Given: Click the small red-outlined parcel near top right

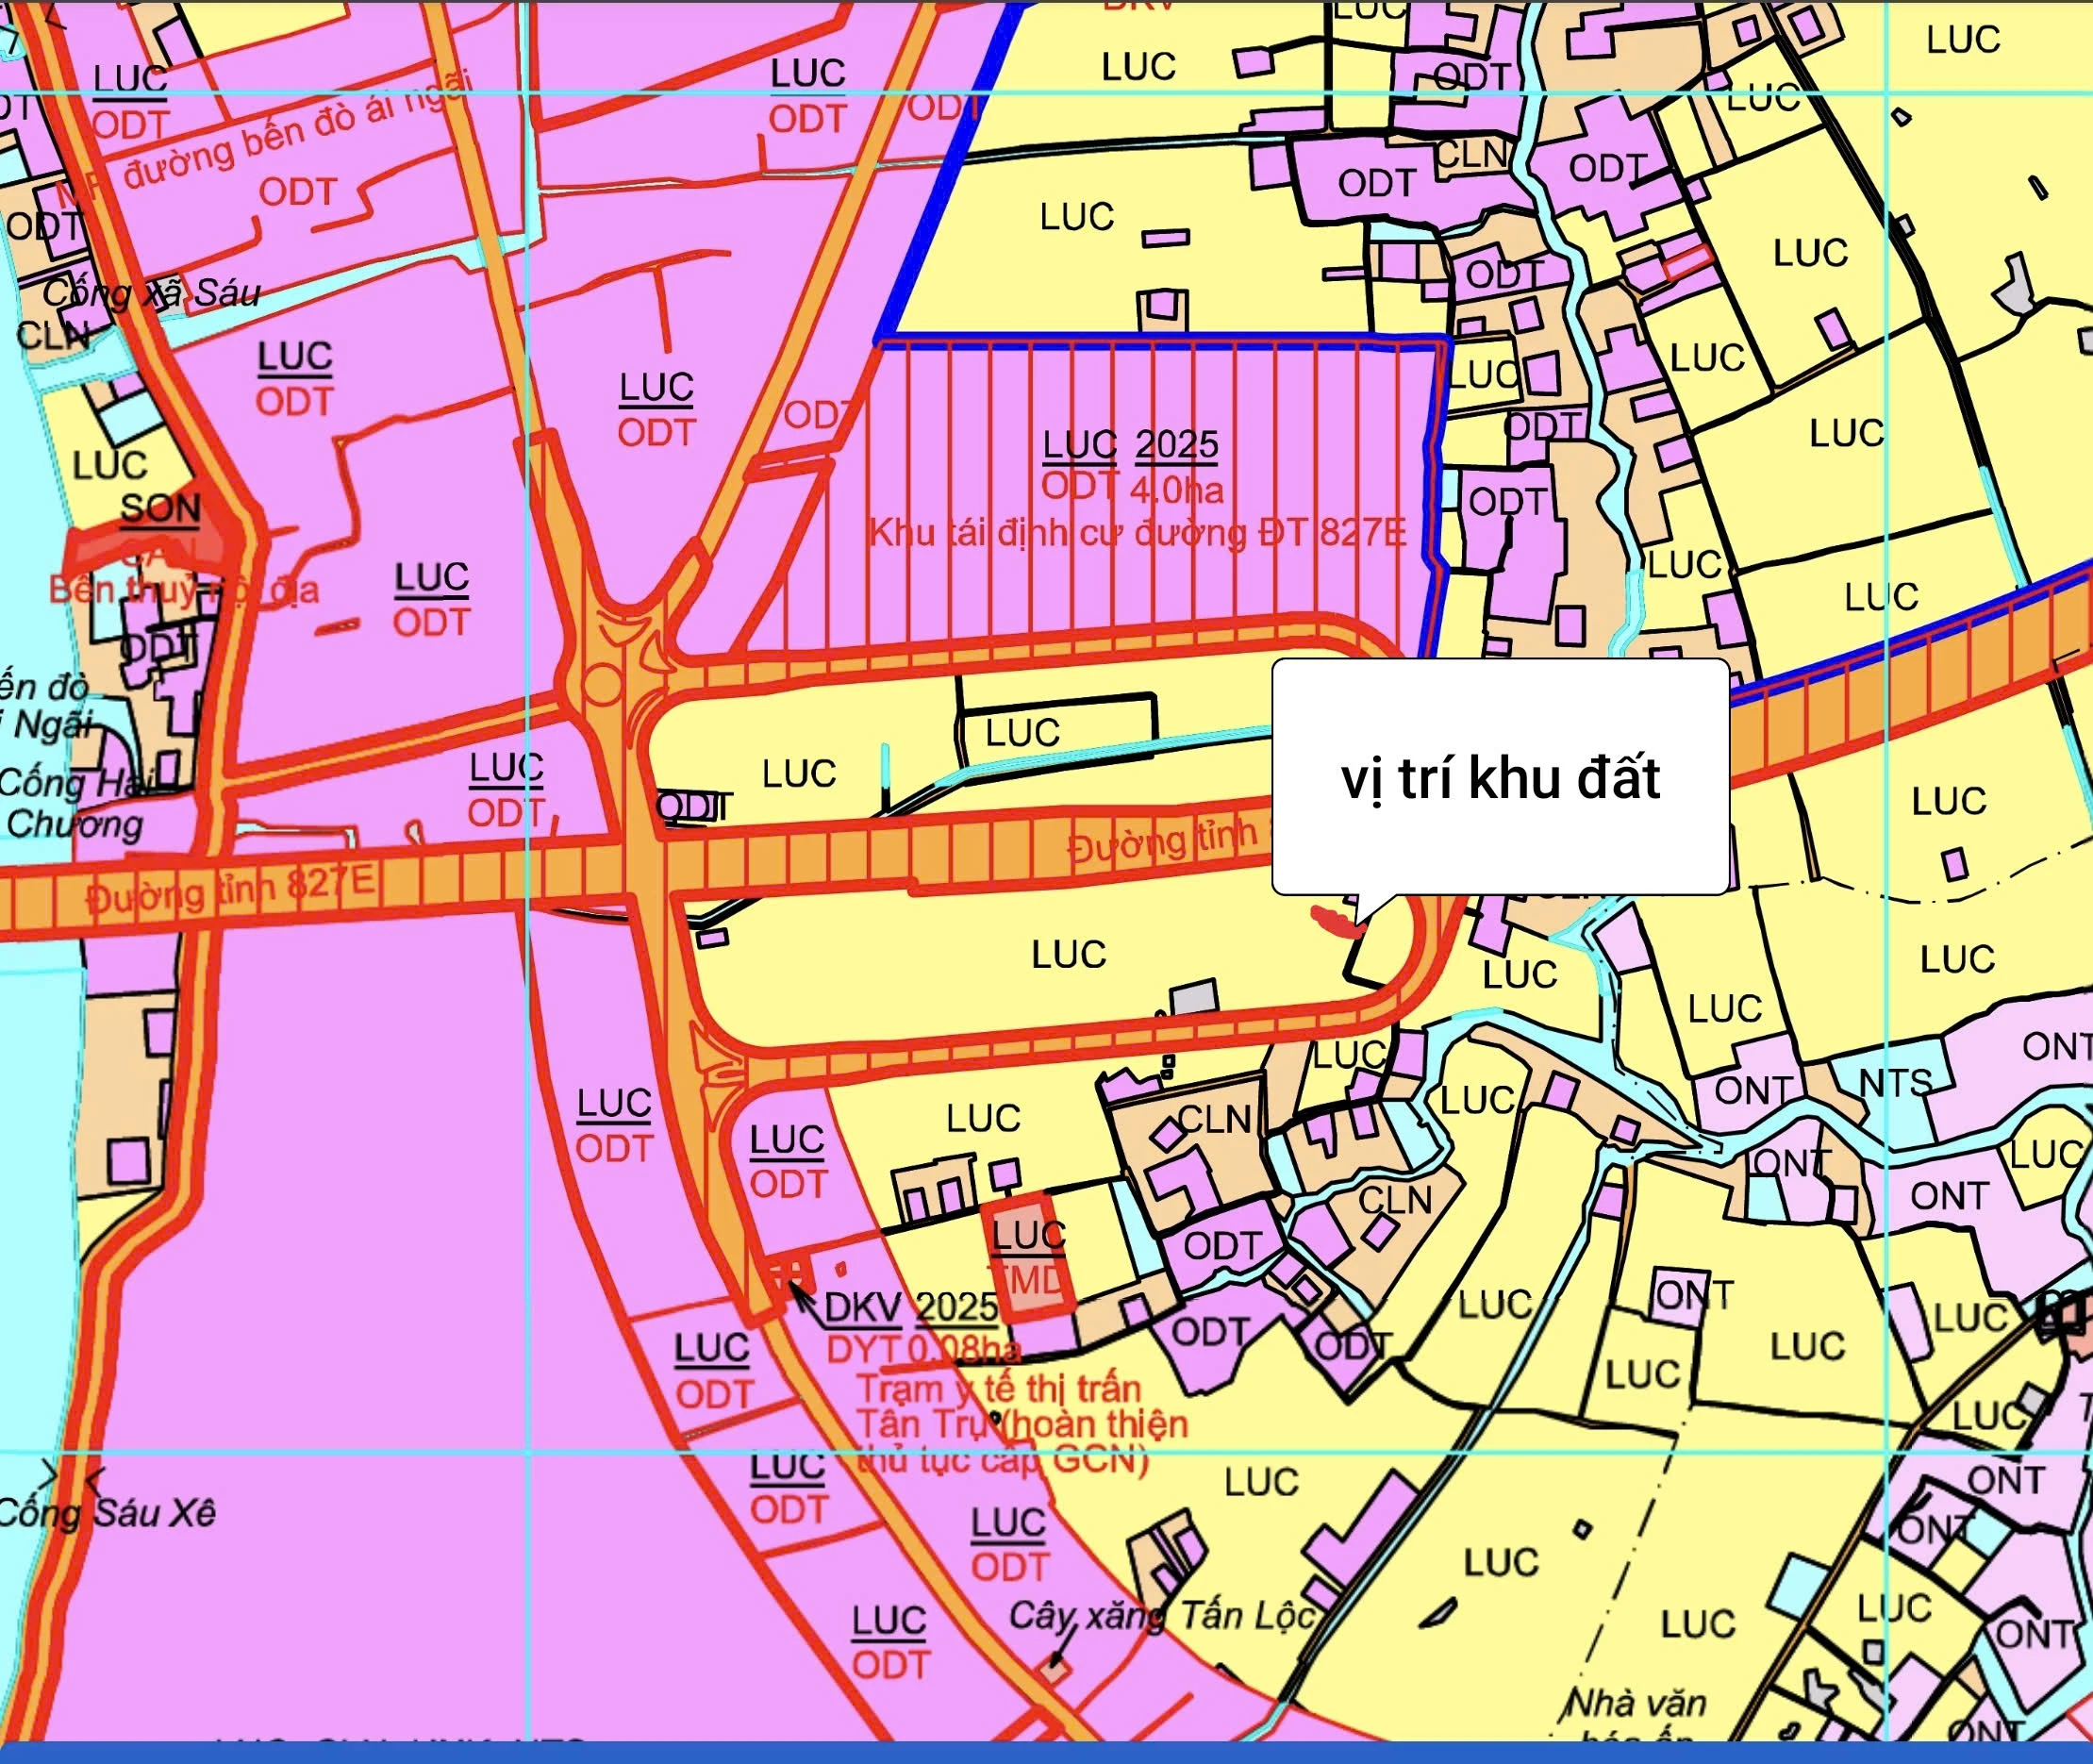Looking at the screenshot, I should [1688, 262].
